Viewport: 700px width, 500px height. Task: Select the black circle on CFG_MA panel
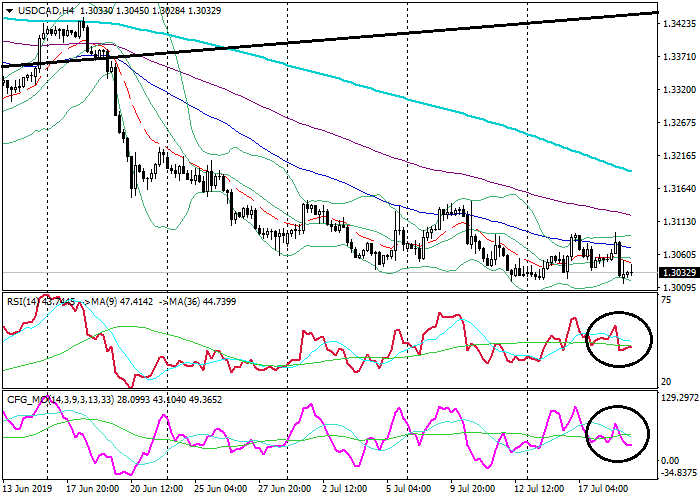(x=618, y=433)
